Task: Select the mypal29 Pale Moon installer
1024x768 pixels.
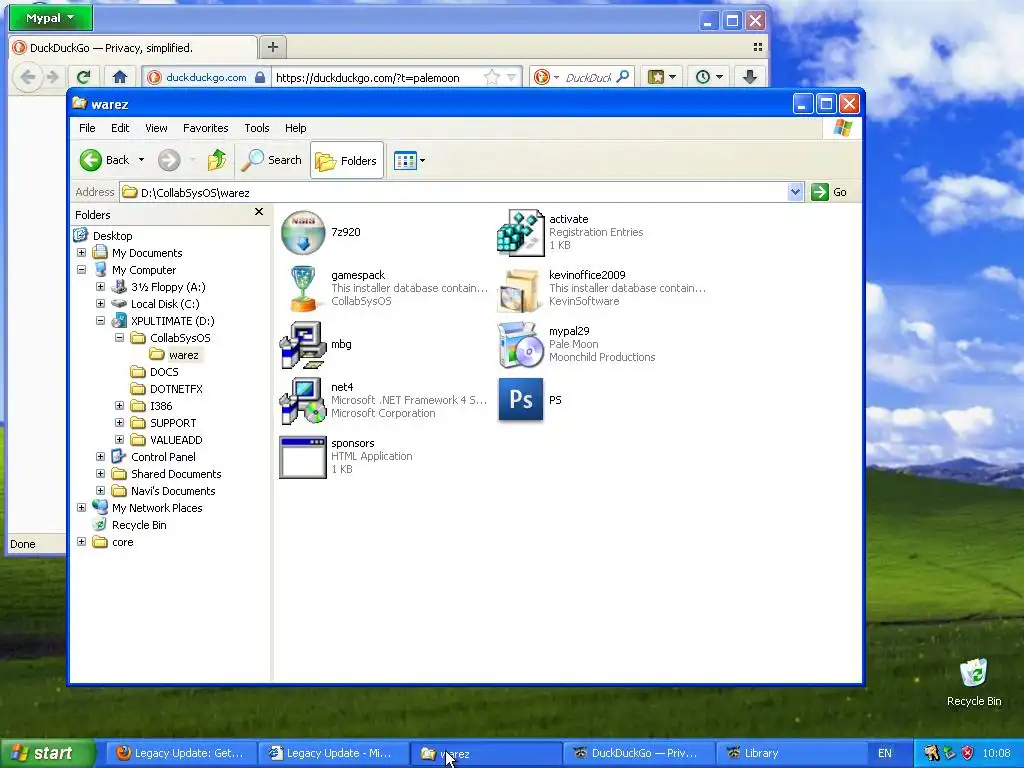Action: pos(520,344)
